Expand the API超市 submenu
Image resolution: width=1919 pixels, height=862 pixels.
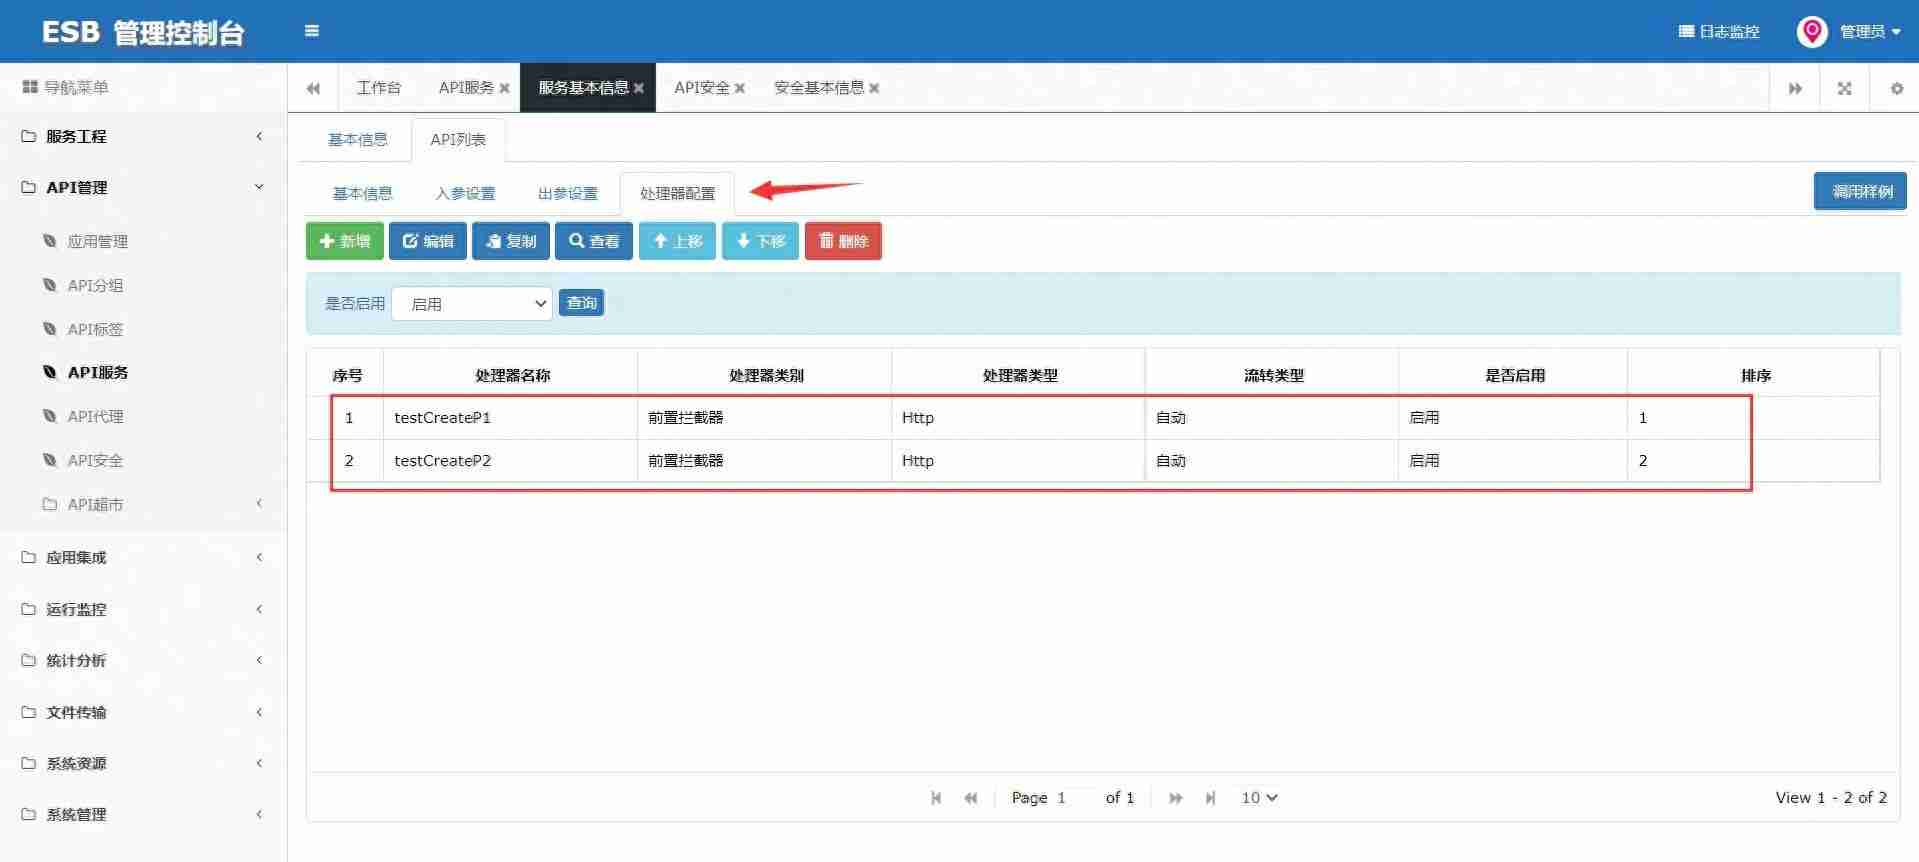pos(143,504)
